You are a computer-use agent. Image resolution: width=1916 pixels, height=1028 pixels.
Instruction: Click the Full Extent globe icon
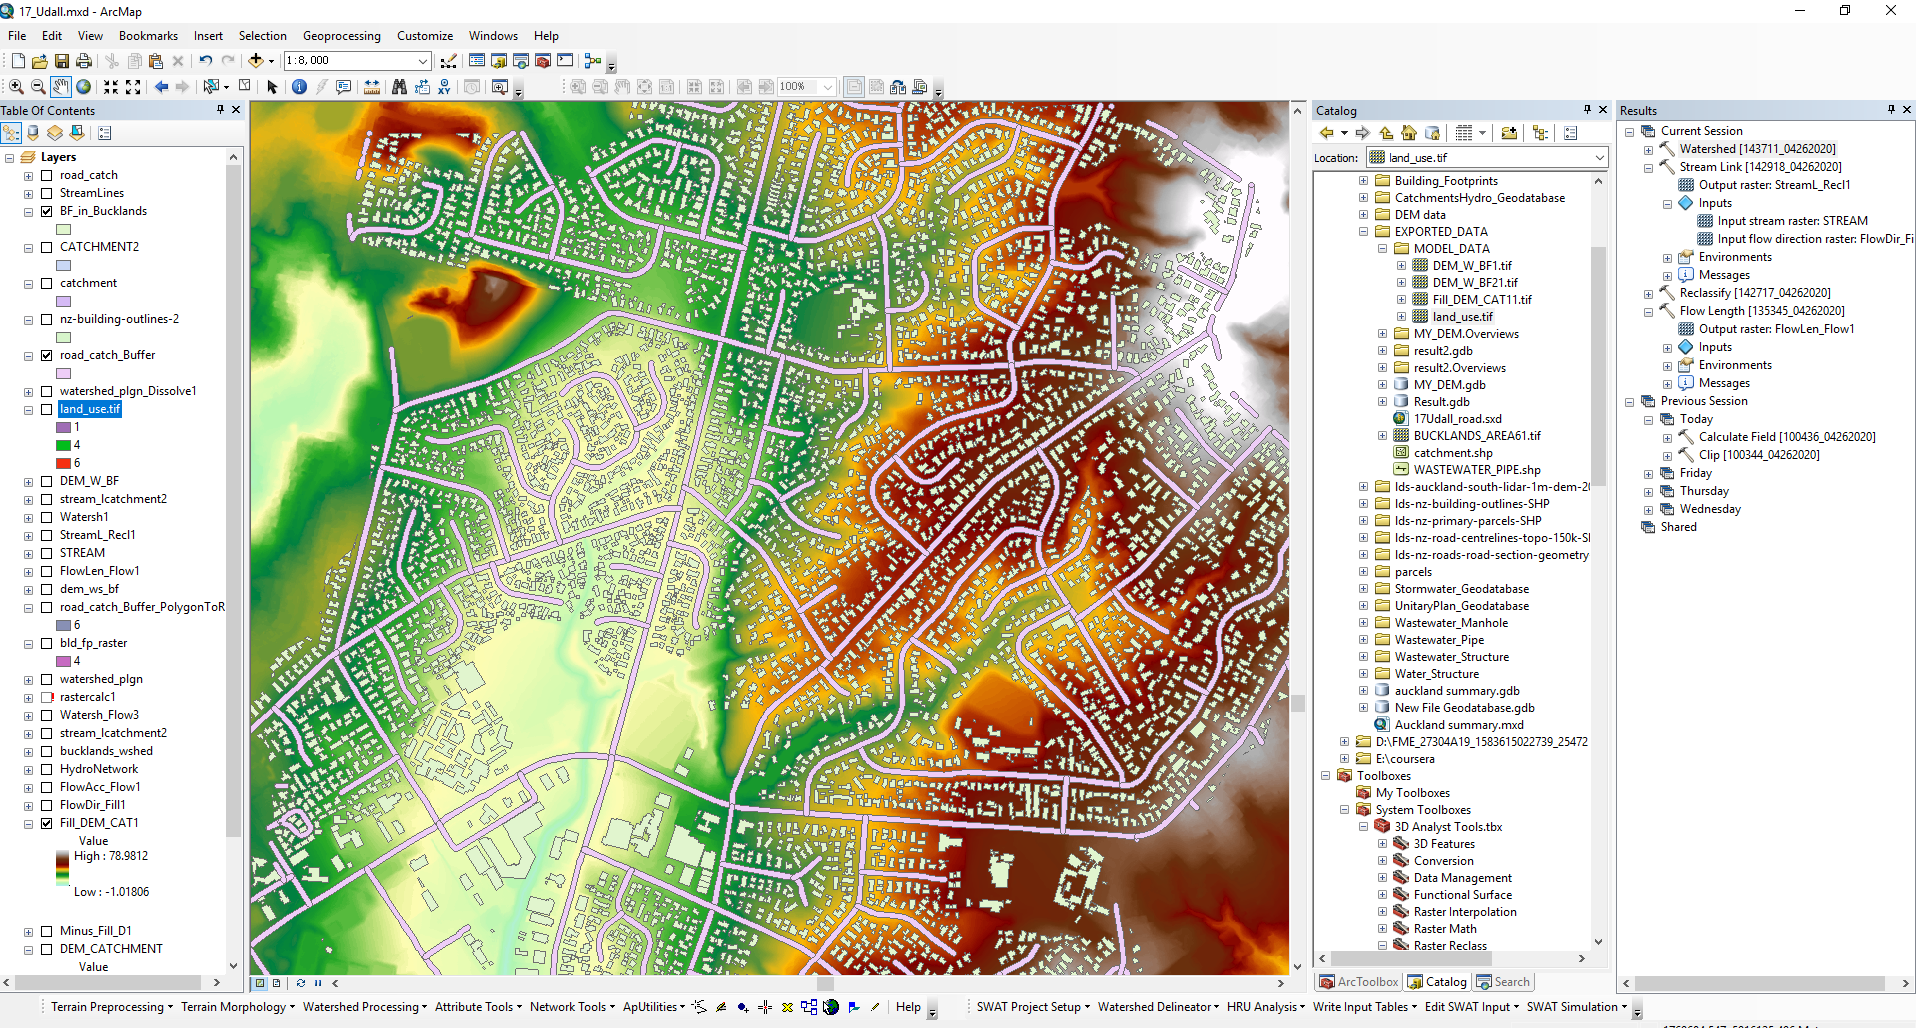coord(84,87)
